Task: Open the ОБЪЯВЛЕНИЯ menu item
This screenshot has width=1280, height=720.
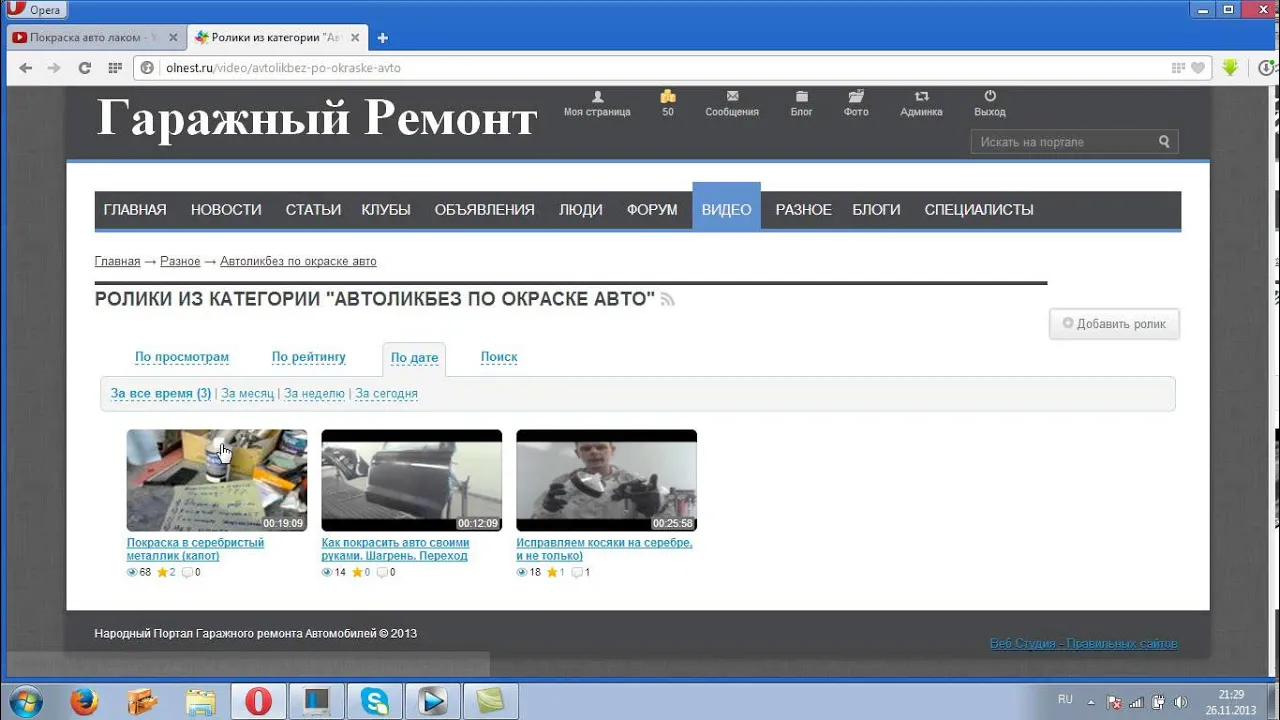Action: [484, 210]
